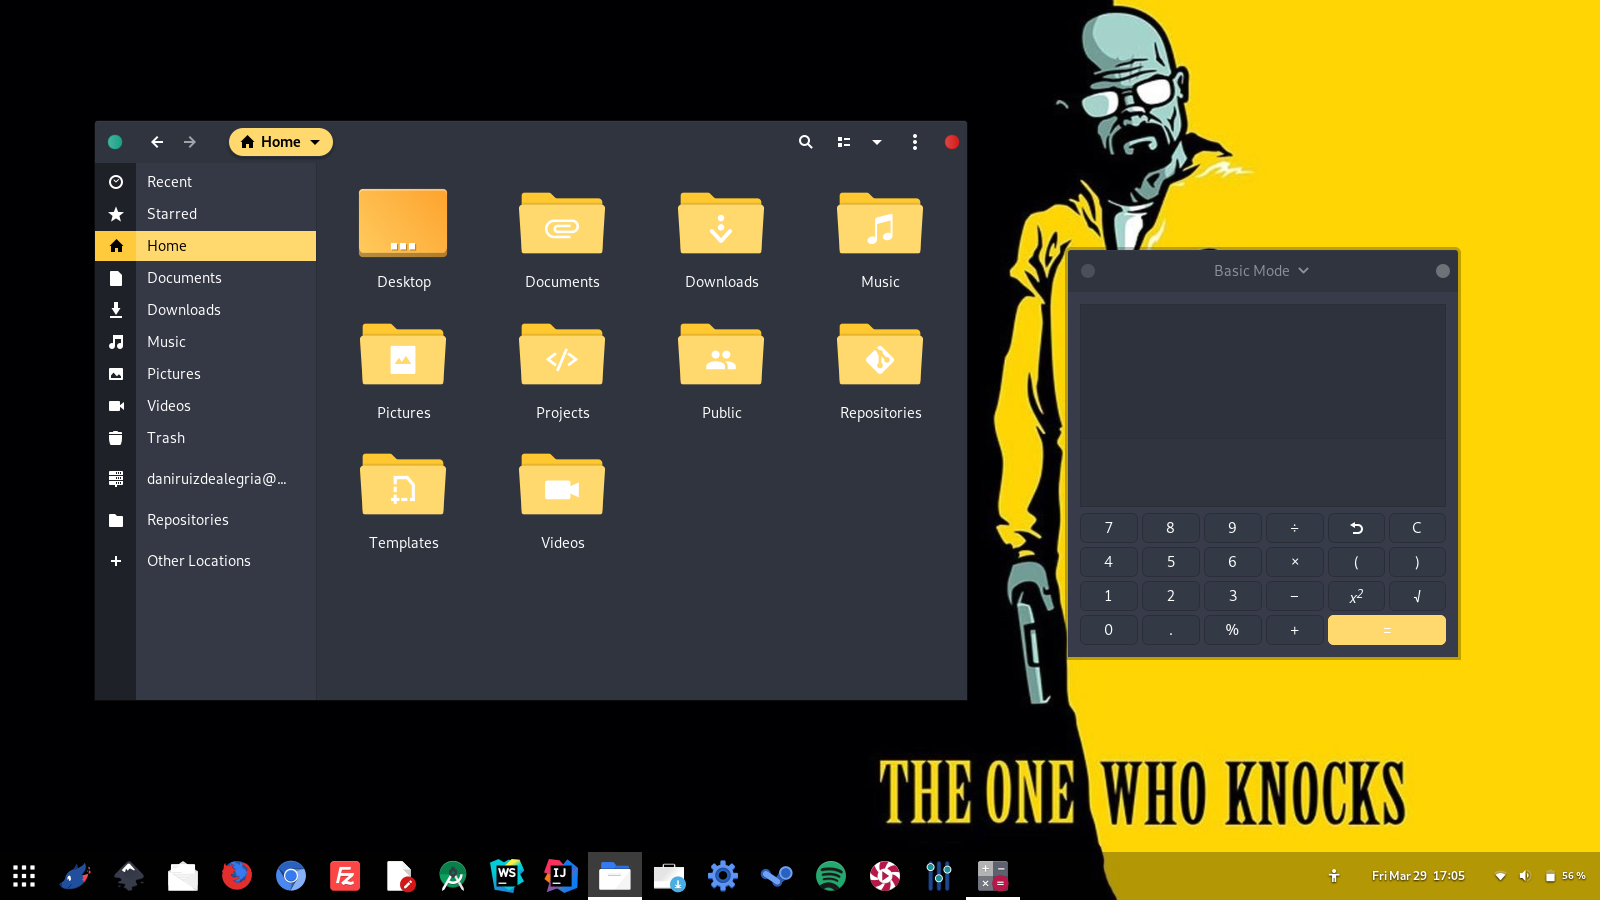Open Pictures from the sidebar
This screenshot has height=900, width=1600.
[x=206, y=374]
